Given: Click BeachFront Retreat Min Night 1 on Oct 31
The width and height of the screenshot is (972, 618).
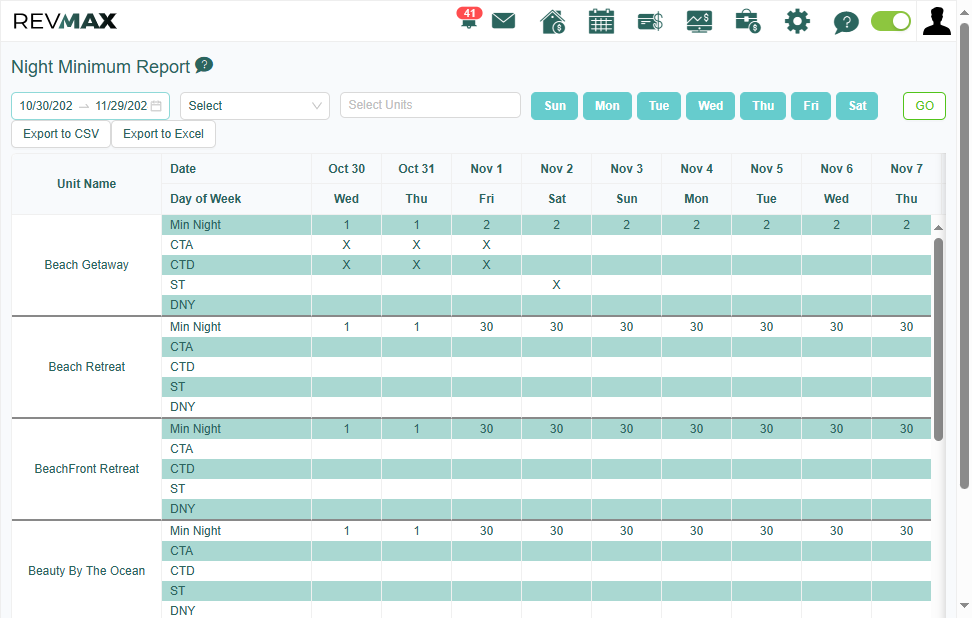Looking at the screenshot, I should [417, 429].
